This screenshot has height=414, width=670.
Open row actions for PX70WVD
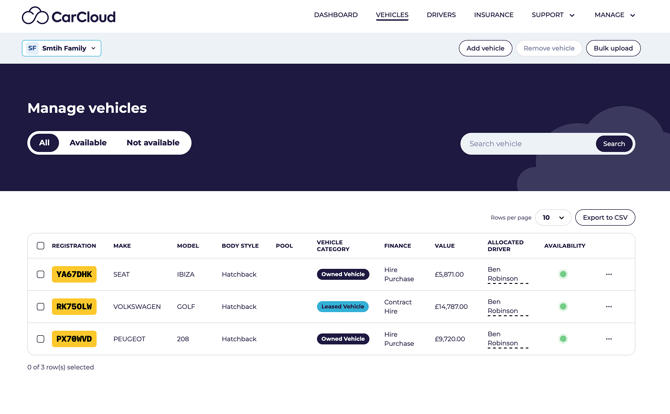tap(609, 339)
